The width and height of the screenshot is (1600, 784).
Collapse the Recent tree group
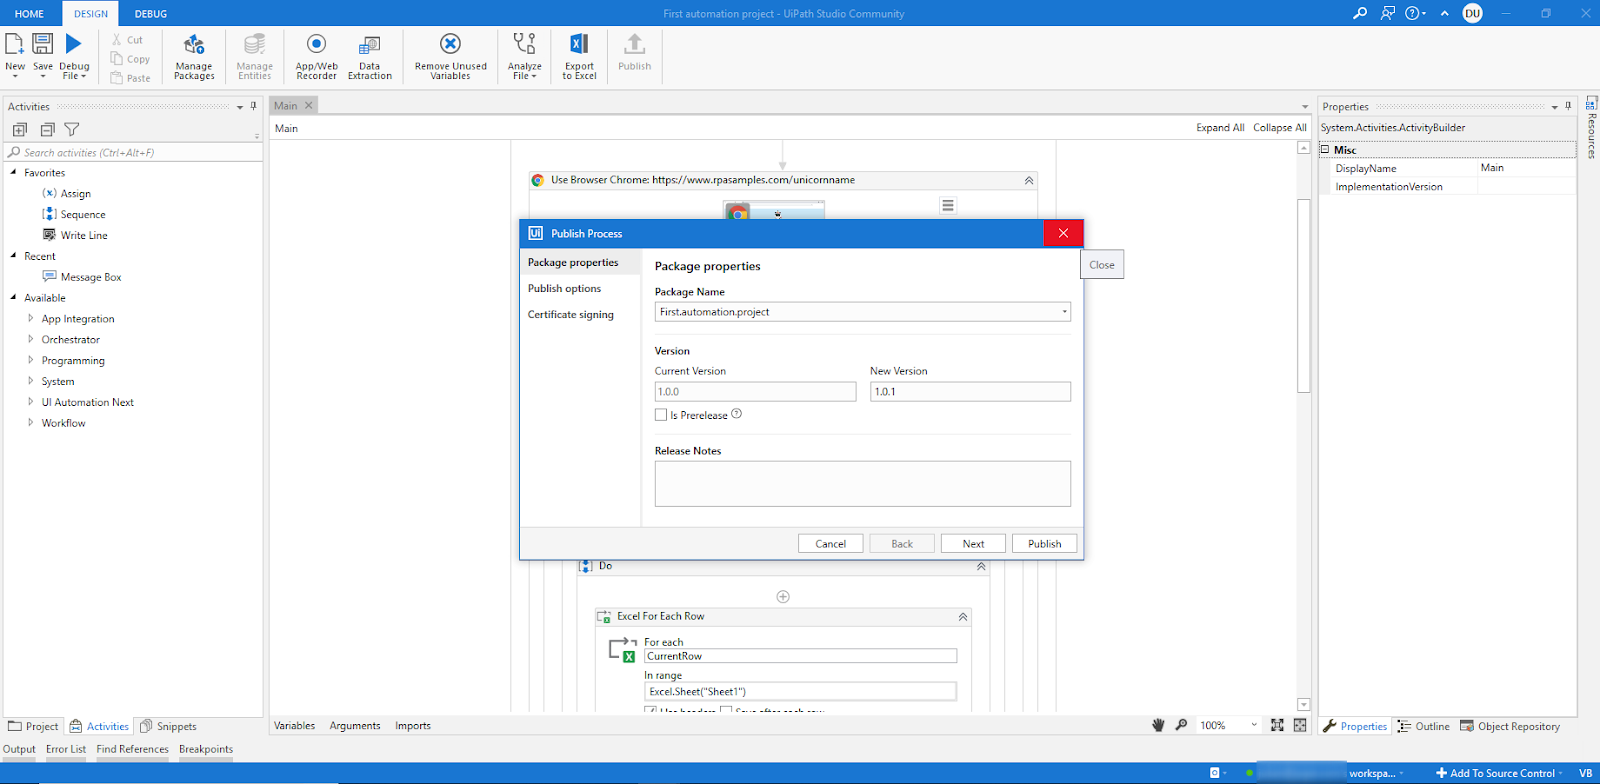pyautogui.click(x=14, y=256)
